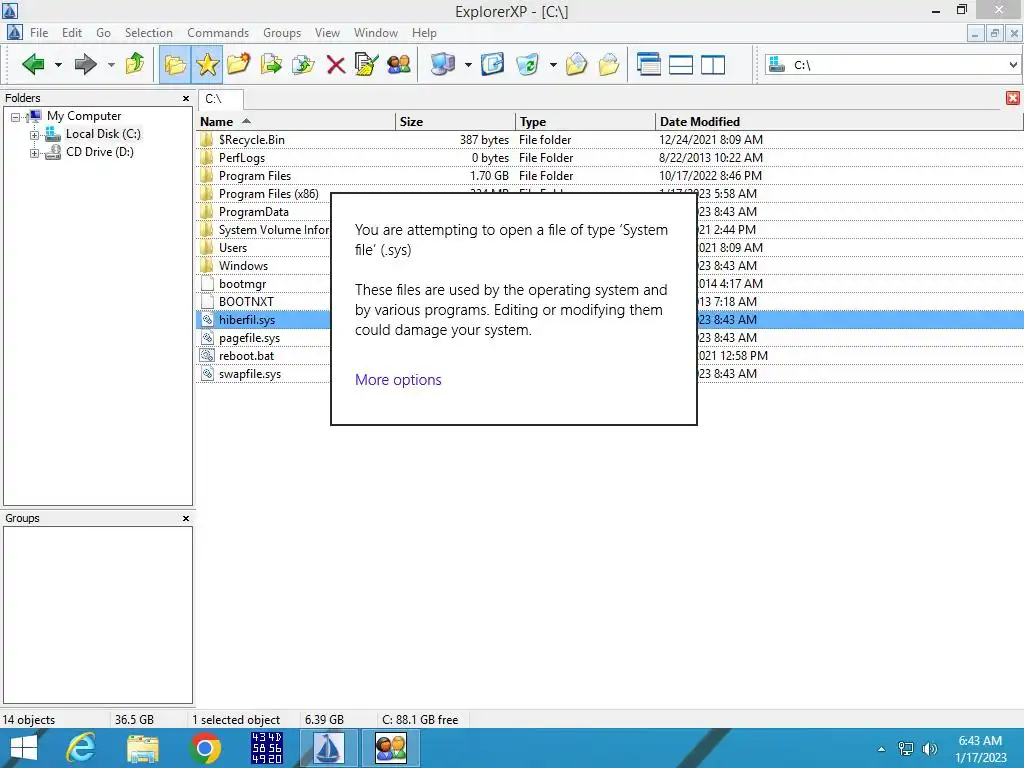This screenshot has width=1024, height=768.
Task: Launch Internet Explorer from taskbar
Action: point(81,748)
